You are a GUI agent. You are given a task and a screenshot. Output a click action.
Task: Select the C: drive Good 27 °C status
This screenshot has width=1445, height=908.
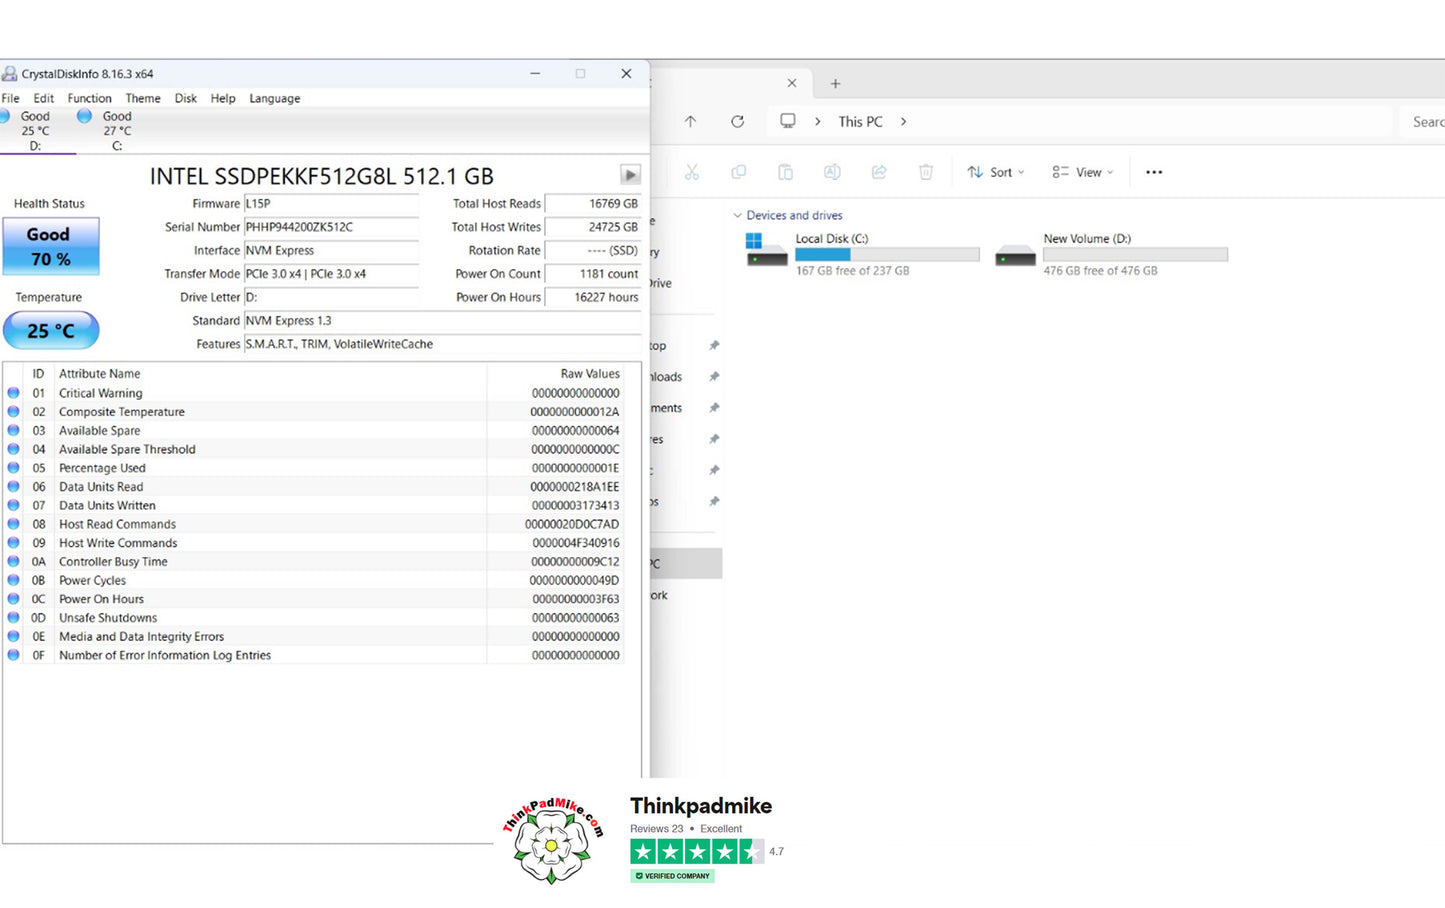(117, 131)
